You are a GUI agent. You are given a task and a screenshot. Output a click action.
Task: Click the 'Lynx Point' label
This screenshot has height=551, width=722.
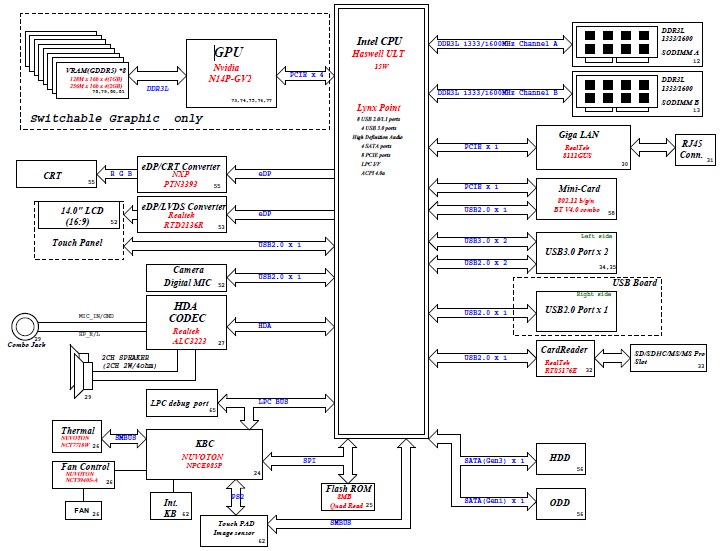pyautogui.click(x=378, y=108)
